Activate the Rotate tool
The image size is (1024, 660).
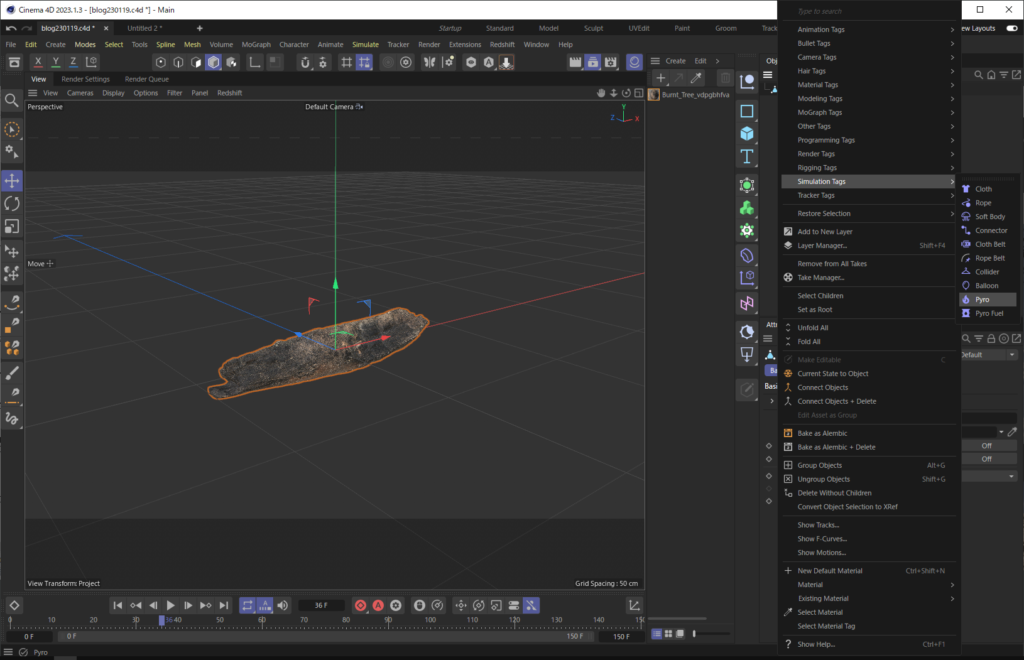[x=12, y=202]
